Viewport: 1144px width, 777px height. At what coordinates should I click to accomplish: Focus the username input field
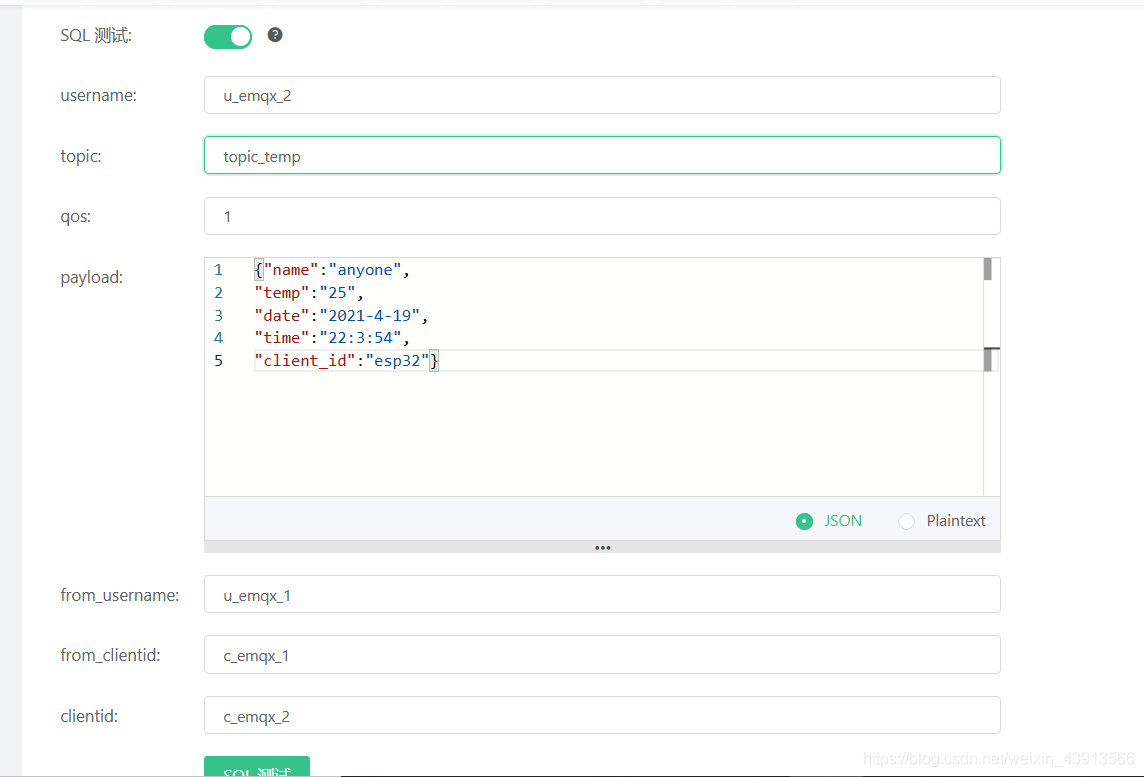coord(602,96)
